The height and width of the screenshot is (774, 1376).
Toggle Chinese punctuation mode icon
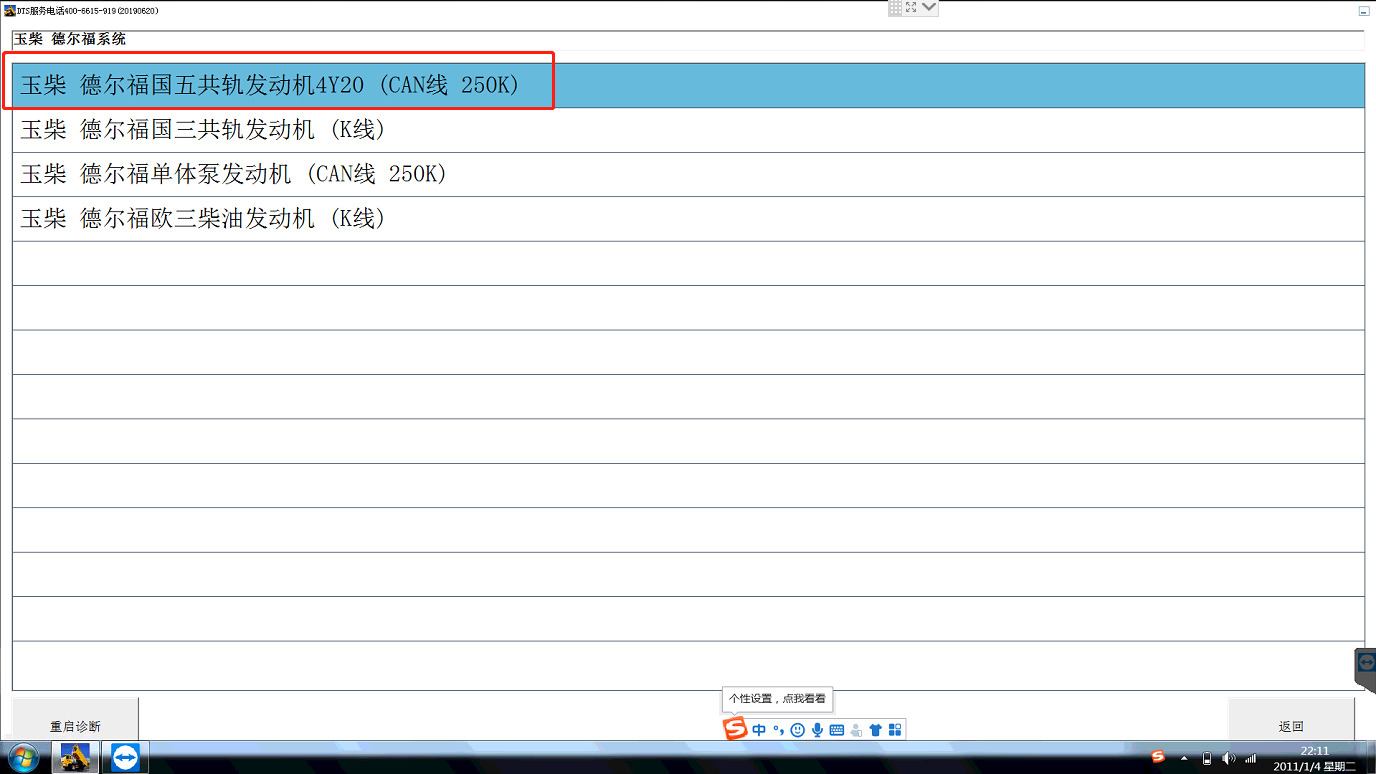pyautogui.click(x=778, y=730)
